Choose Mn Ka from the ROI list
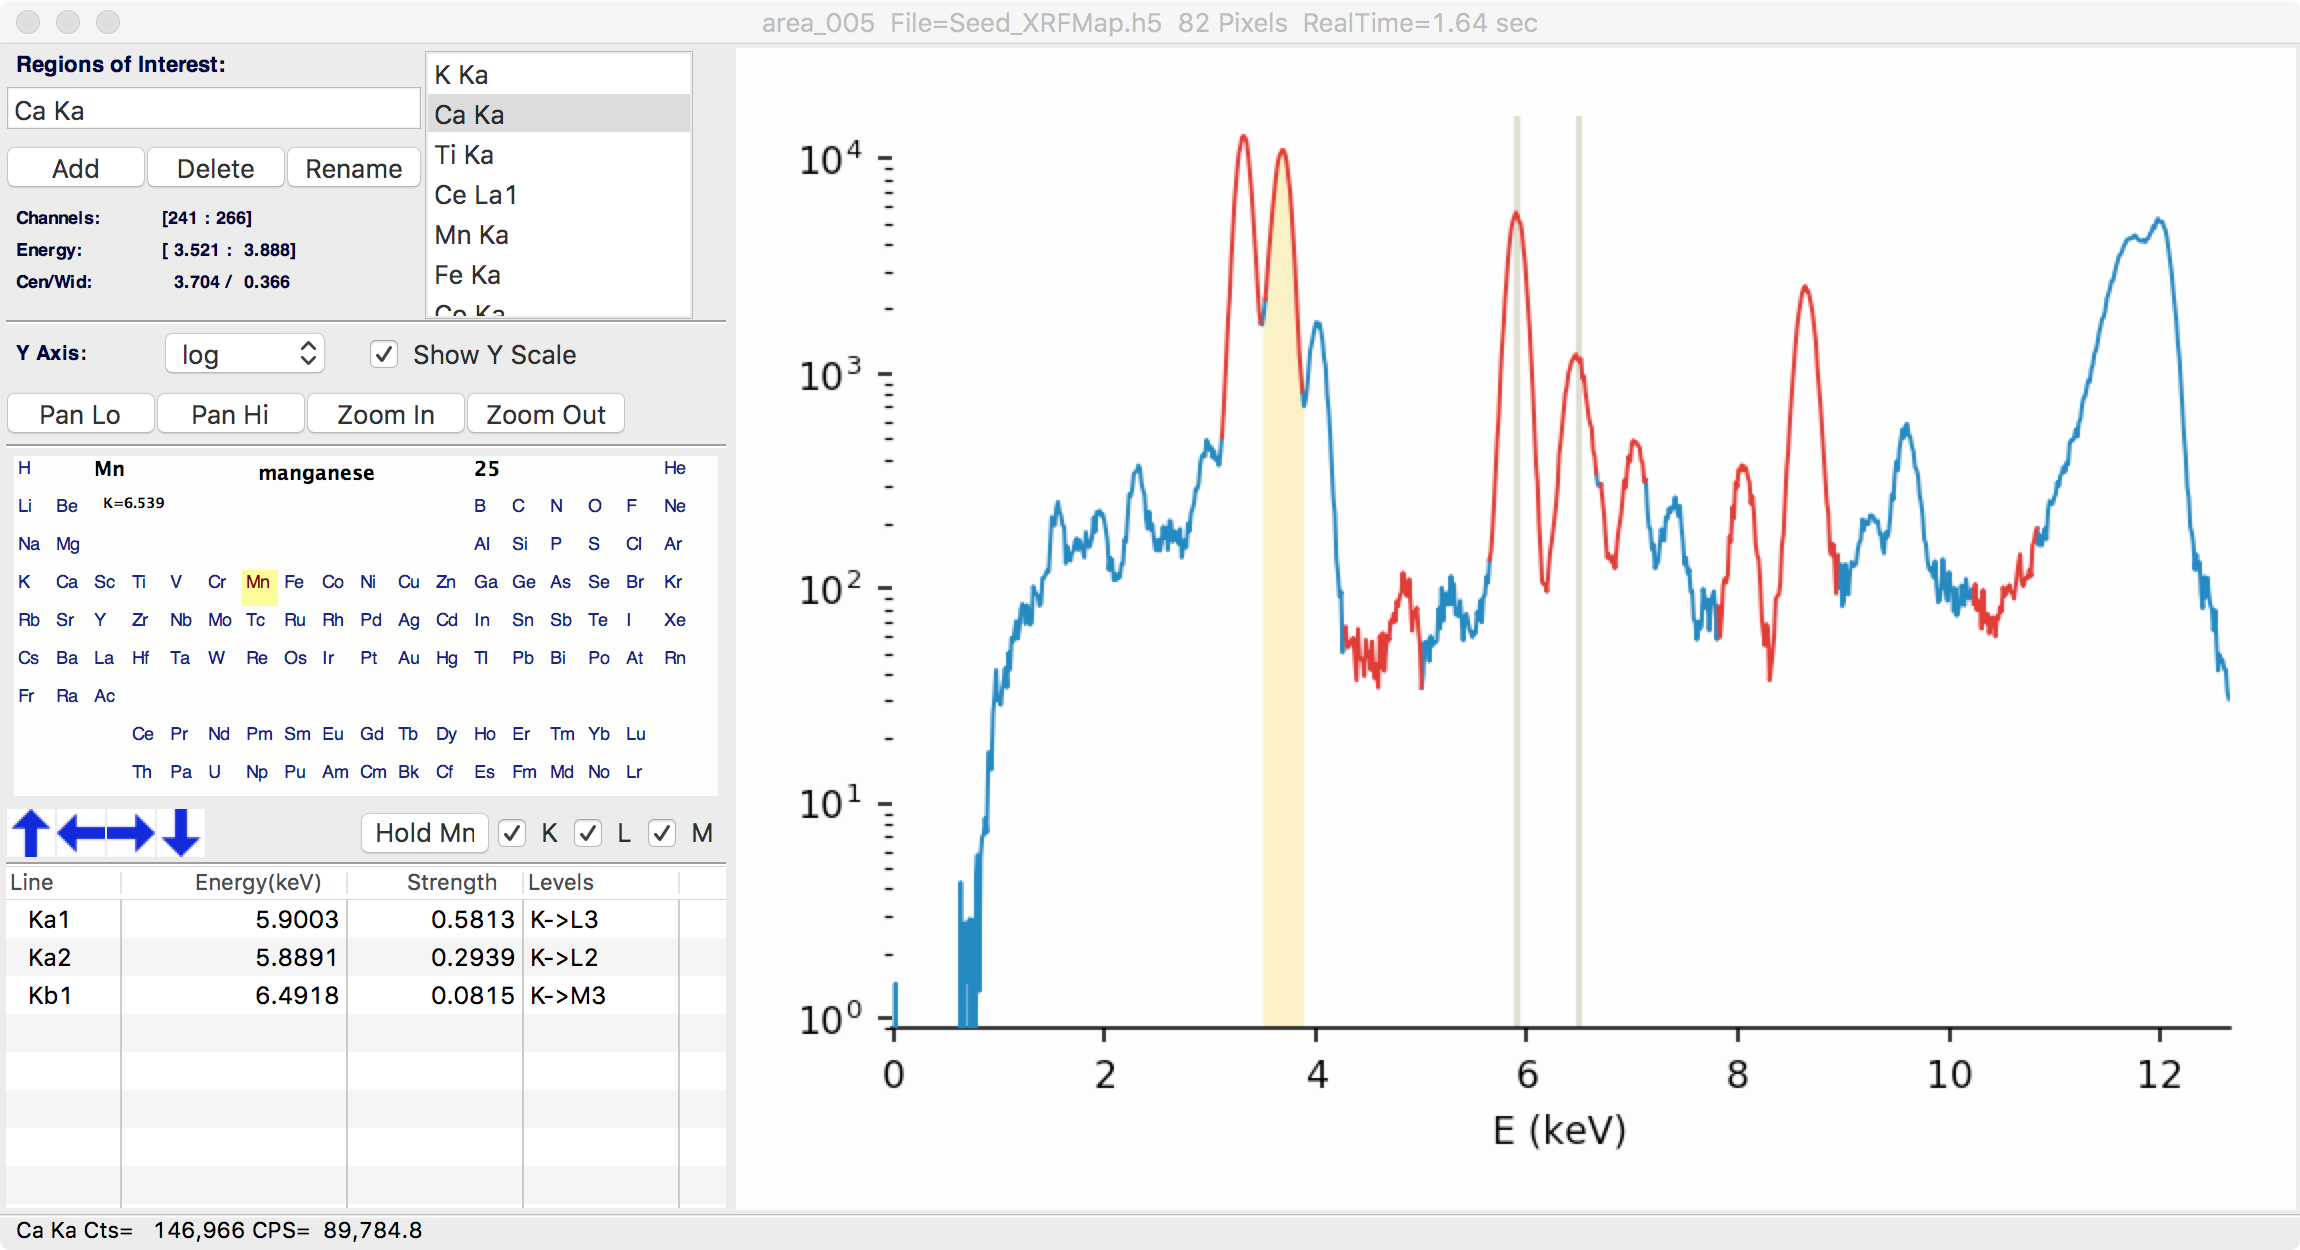The height and width of the screenshot is (1250, 2300). click(472, 235)
